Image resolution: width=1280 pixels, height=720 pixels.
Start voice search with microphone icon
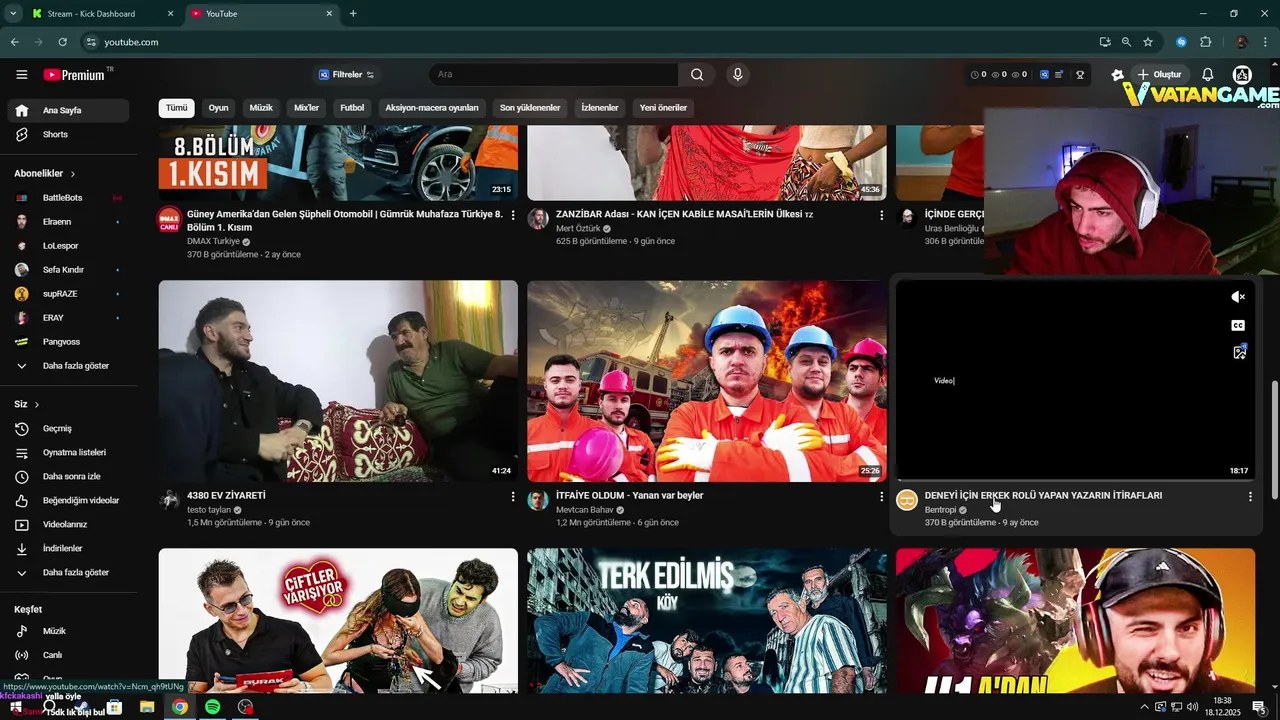[738, 75]
